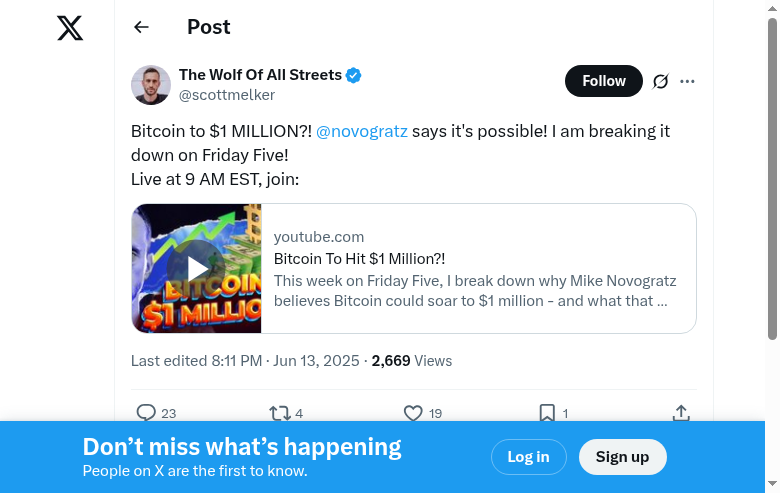Click the X logo icon
The height and width of the screenshot is (493, 780).
click(70, 29)
